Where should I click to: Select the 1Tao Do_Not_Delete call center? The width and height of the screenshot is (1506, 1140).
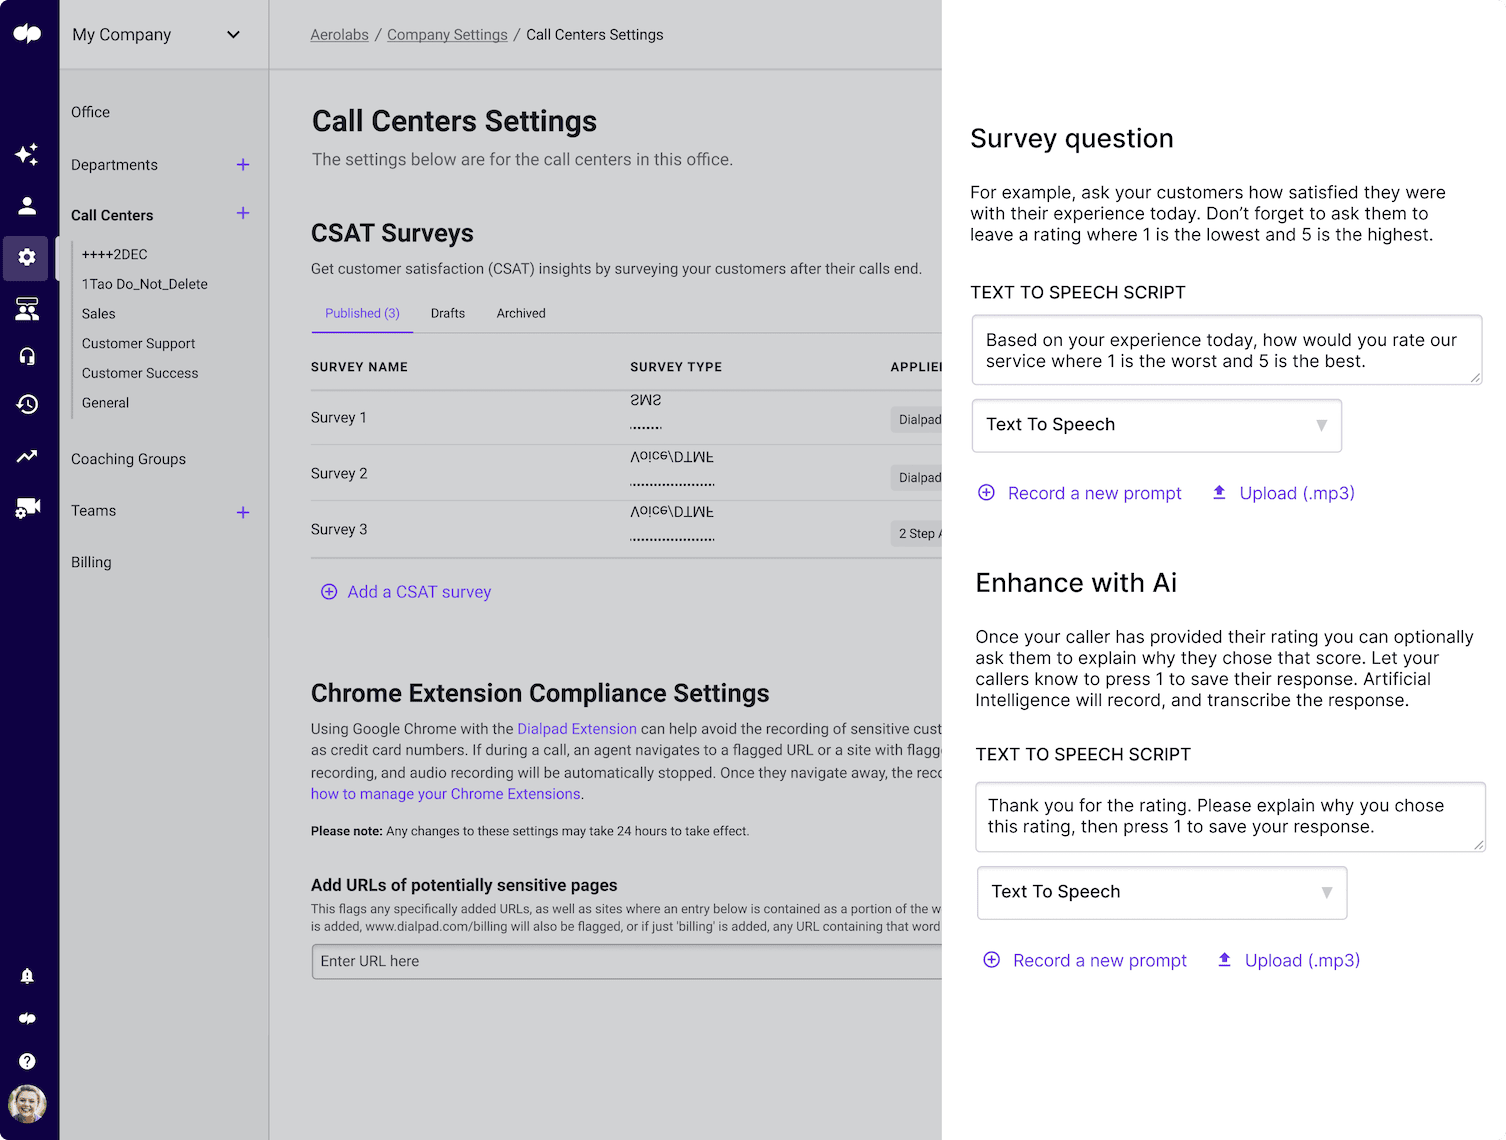coord(145,284)
